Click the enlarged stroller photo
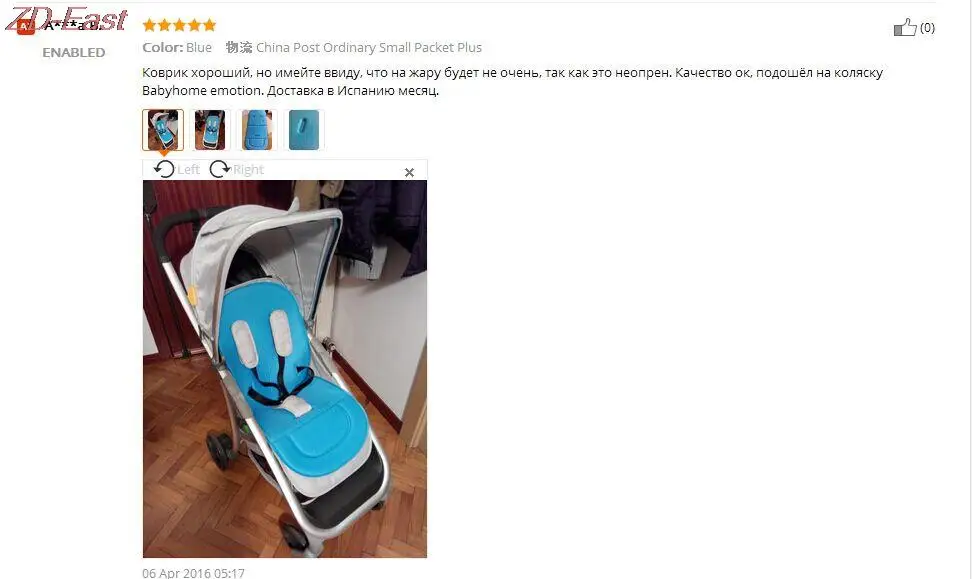This screenshot has width=972, height=579. tap(285, 369)
